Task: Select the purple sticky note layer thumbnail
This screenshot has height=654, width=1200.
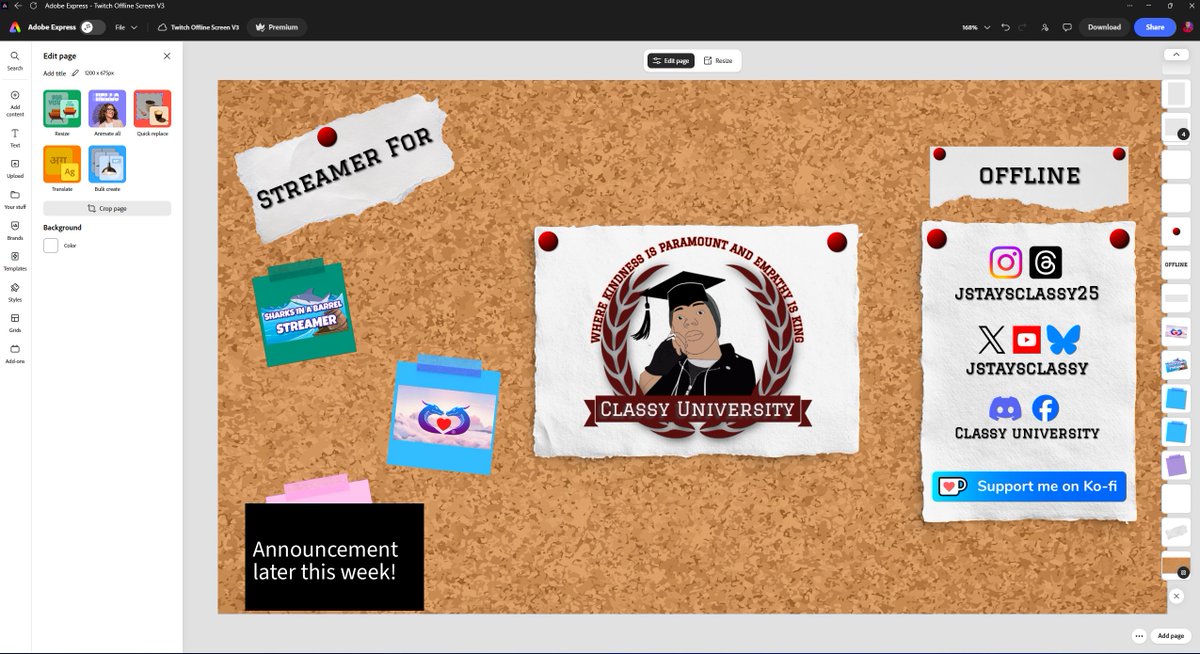Action: tap(1176, 465)
